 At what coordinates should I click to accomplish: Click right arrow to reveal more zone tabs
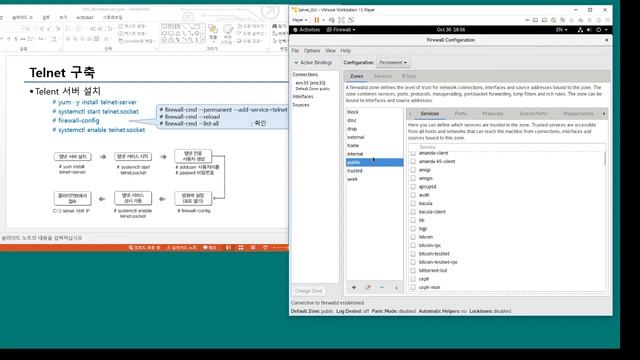point(604,113)
